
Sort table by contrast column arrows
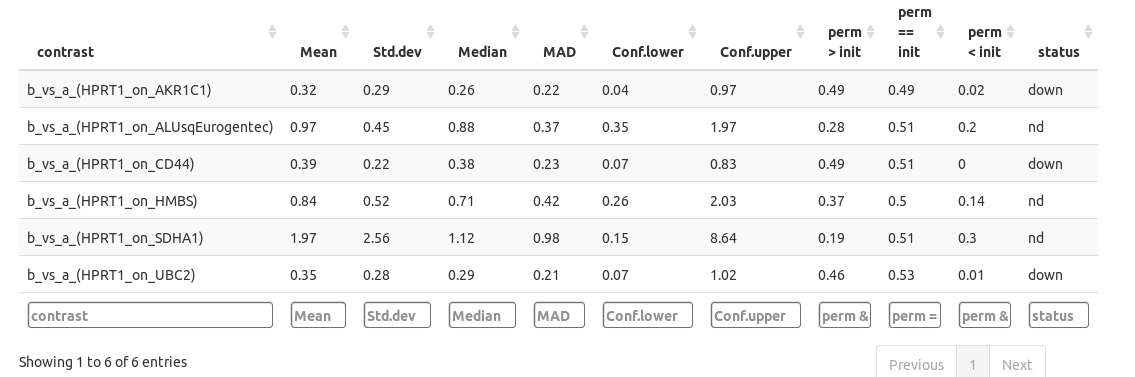pos(272,31)
